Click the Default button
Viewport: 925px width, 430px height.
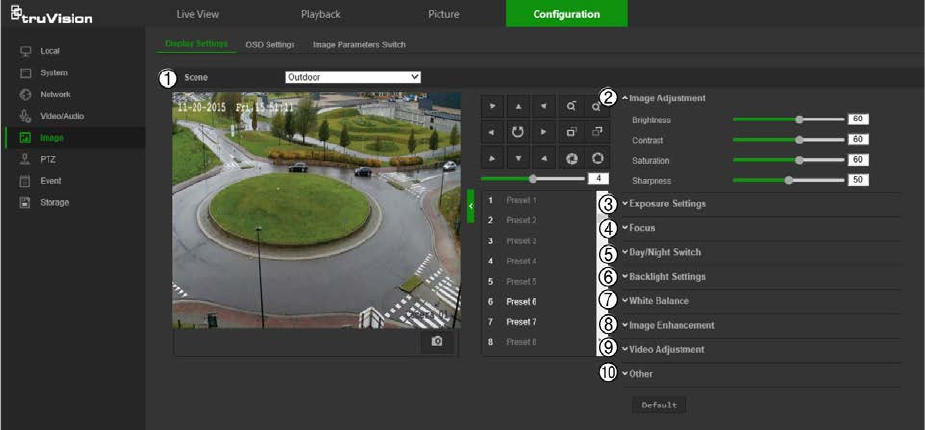[x=658, y=405]
